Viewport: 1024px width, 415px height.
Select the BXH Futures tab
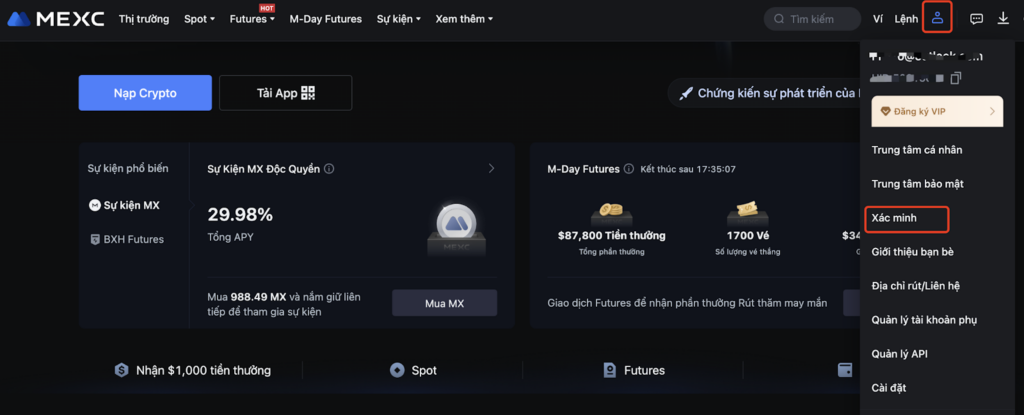point(133,239)
